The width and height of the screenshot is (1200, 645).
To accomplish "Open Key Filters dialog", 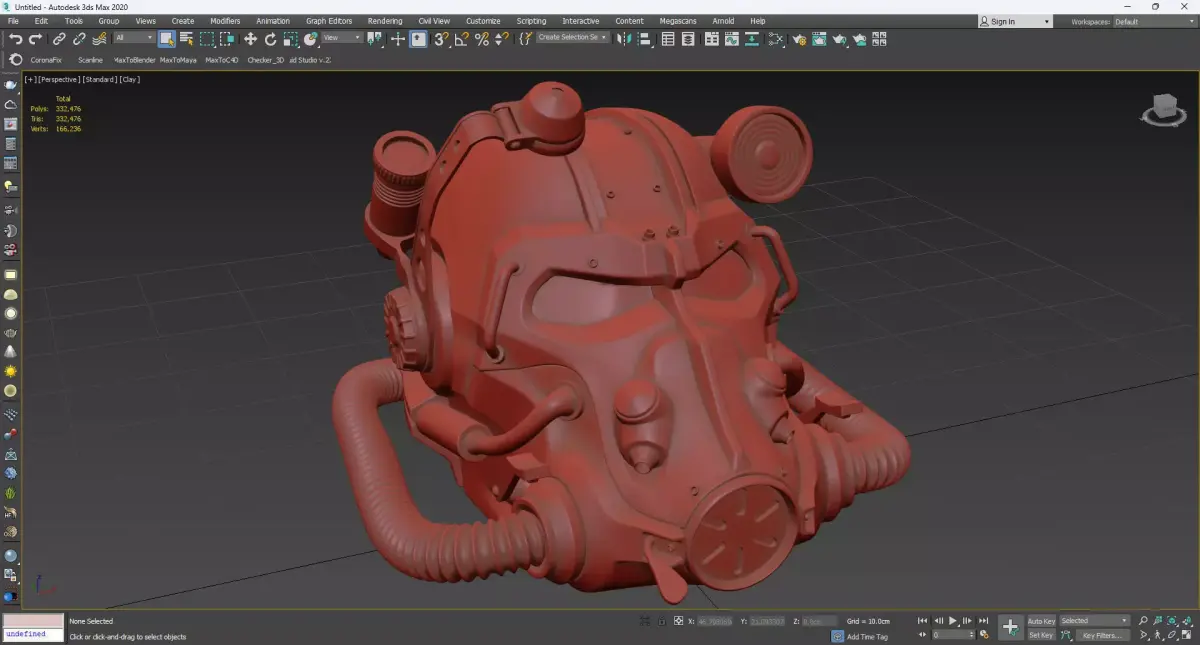I will [x=1101, y=635].
